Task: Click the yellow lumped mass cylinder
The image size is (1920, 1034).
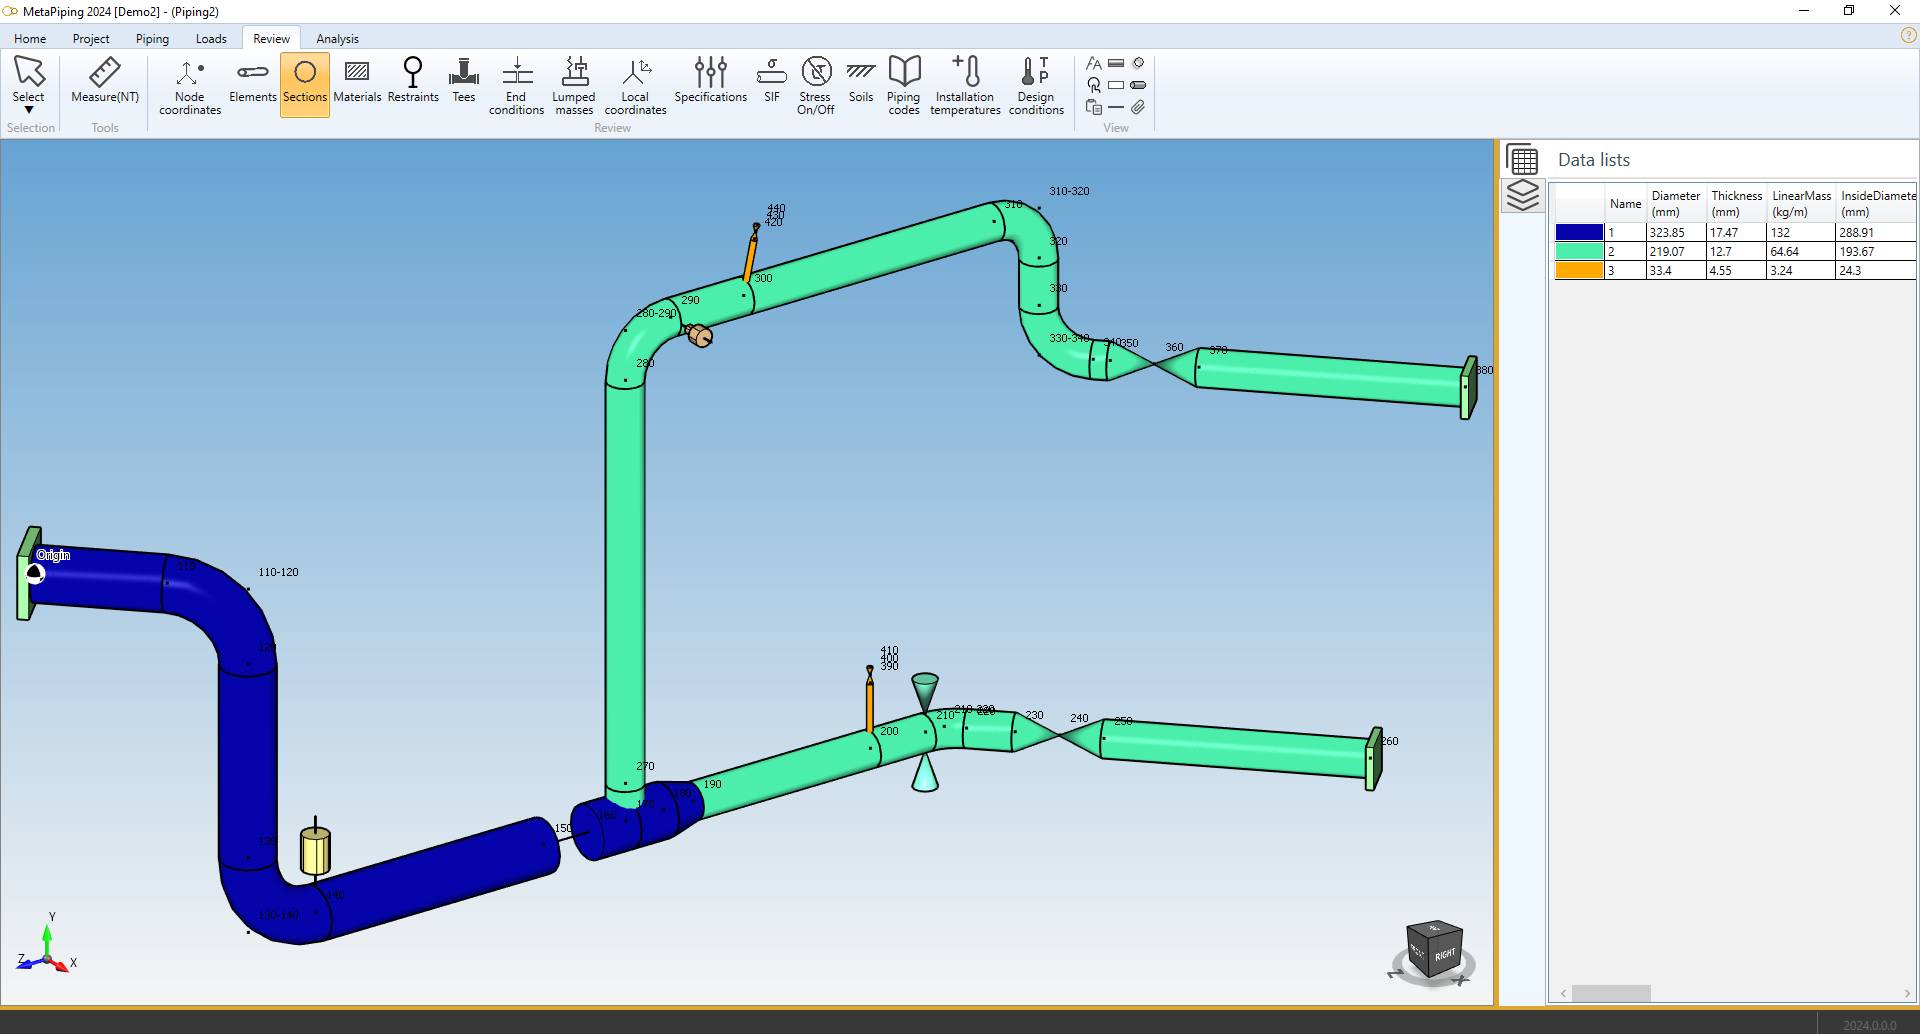Action: [315, 850]
